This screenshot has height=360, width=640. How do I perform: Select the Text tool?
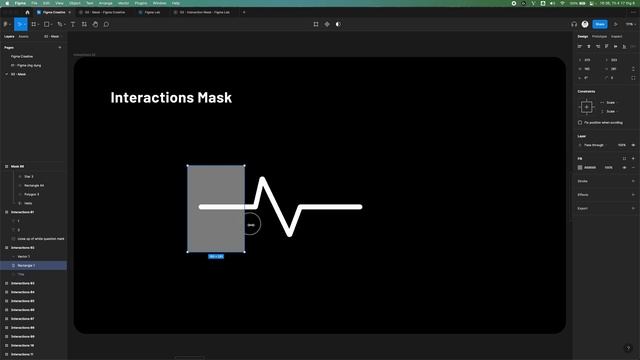point(73,24)
